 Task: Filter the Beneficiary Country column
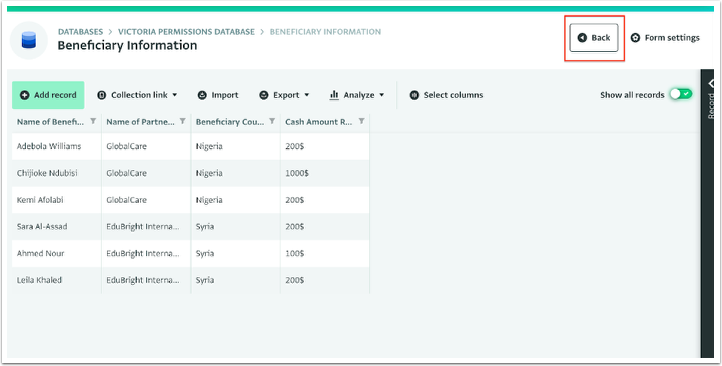pyautogui.click(x=272, y=121)
